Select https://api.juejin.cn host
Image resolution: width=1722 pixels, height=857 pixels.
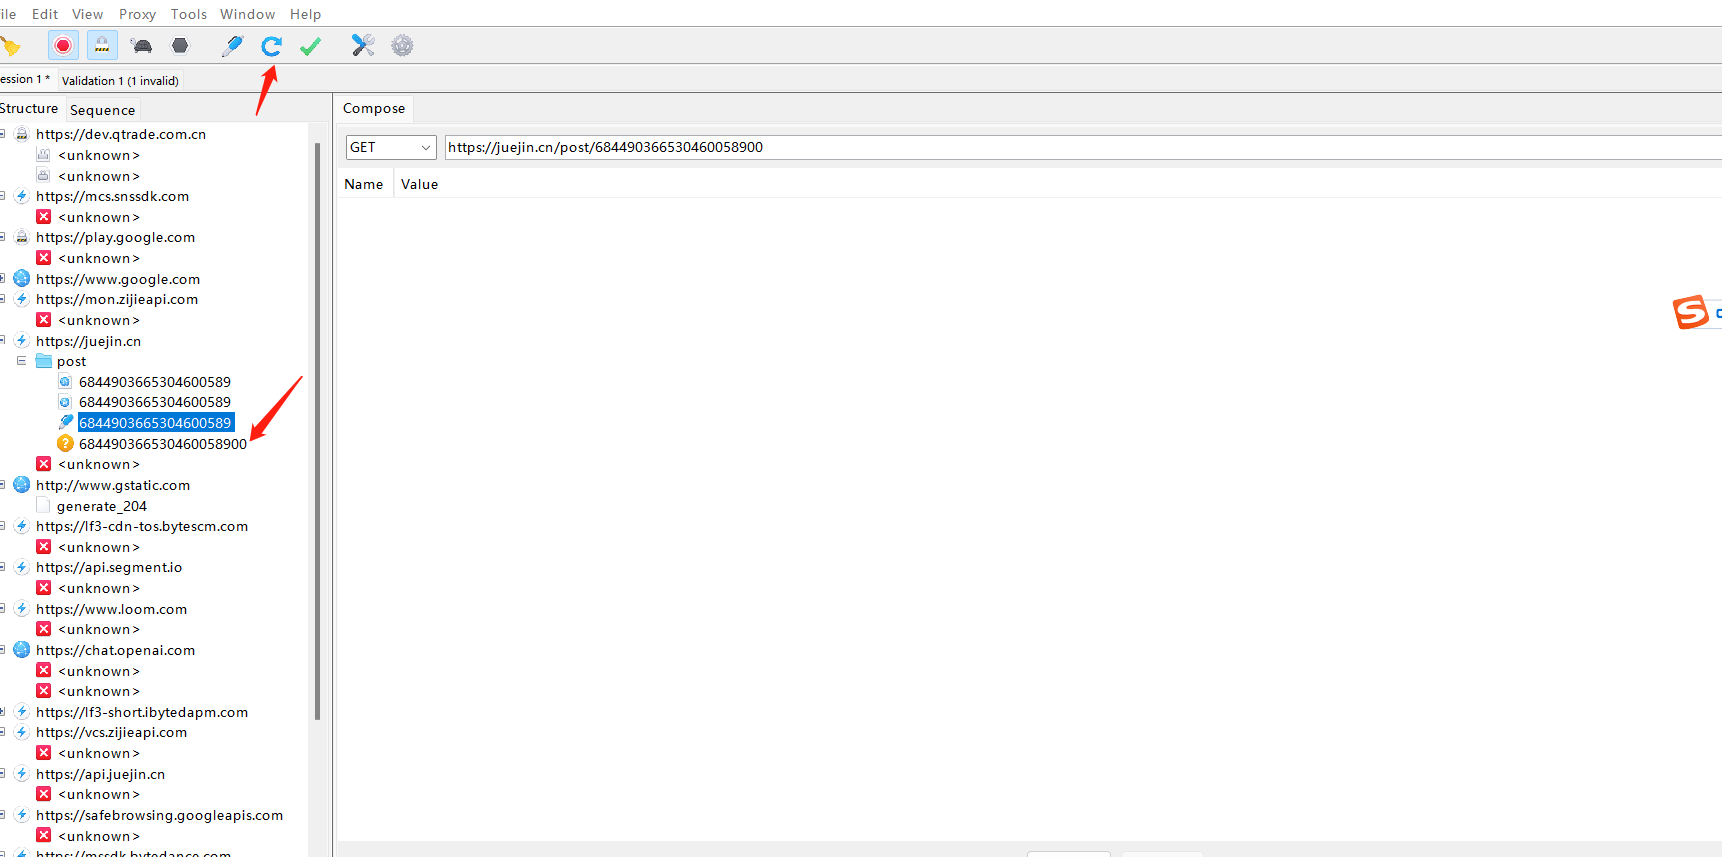[x=100, y=774]
